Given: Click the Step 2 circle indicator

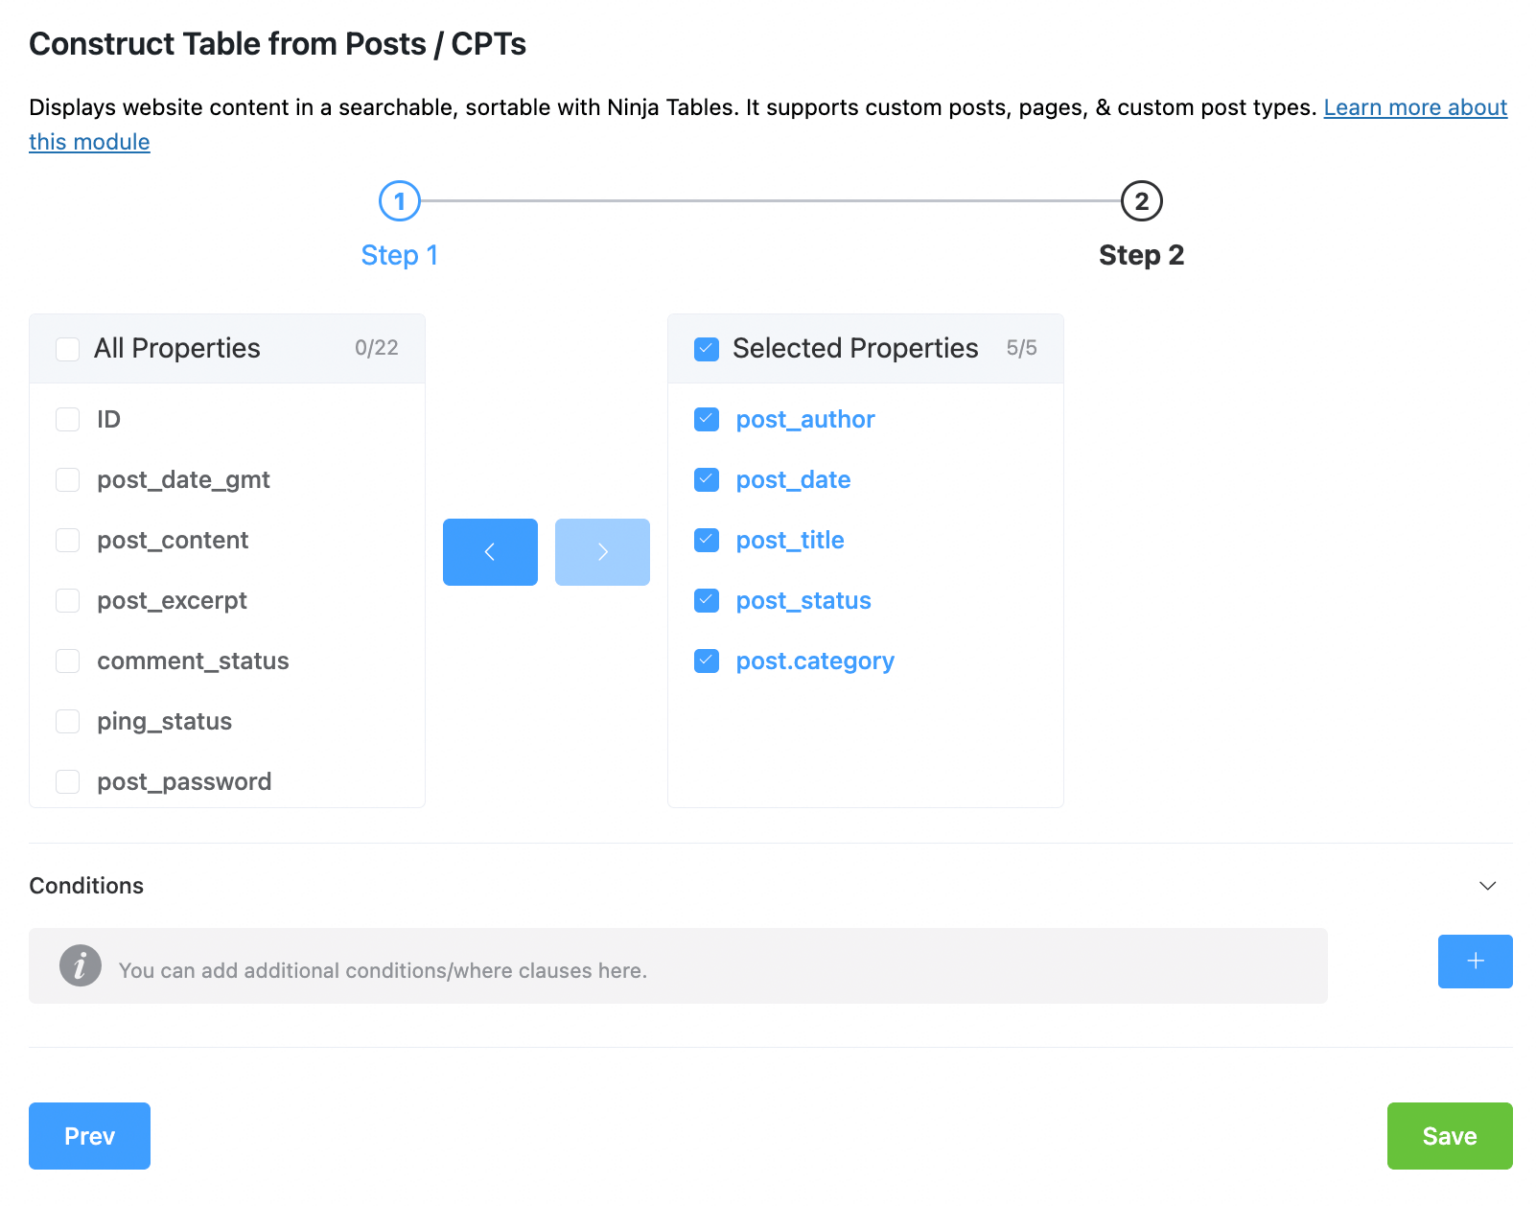Looking at the screenshot, I should [1141, 200].
